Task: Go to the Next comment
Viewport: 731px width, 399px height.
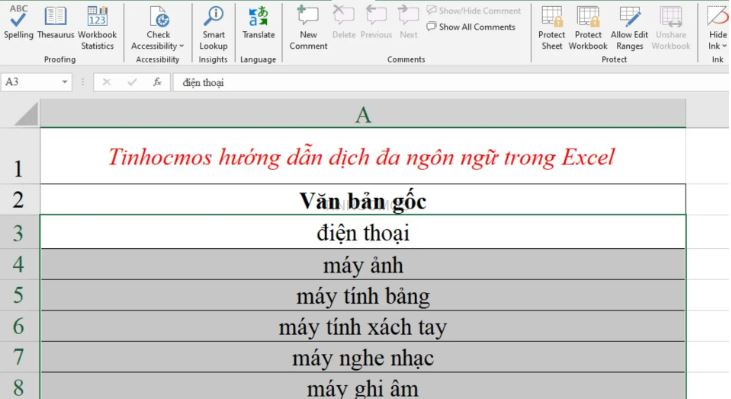Action: 408,22
